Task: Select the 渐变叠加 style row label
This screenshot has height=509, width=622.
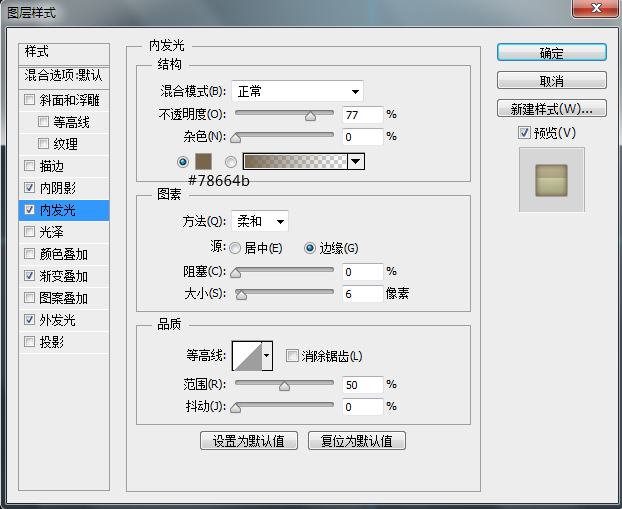Action: point(64,276)
